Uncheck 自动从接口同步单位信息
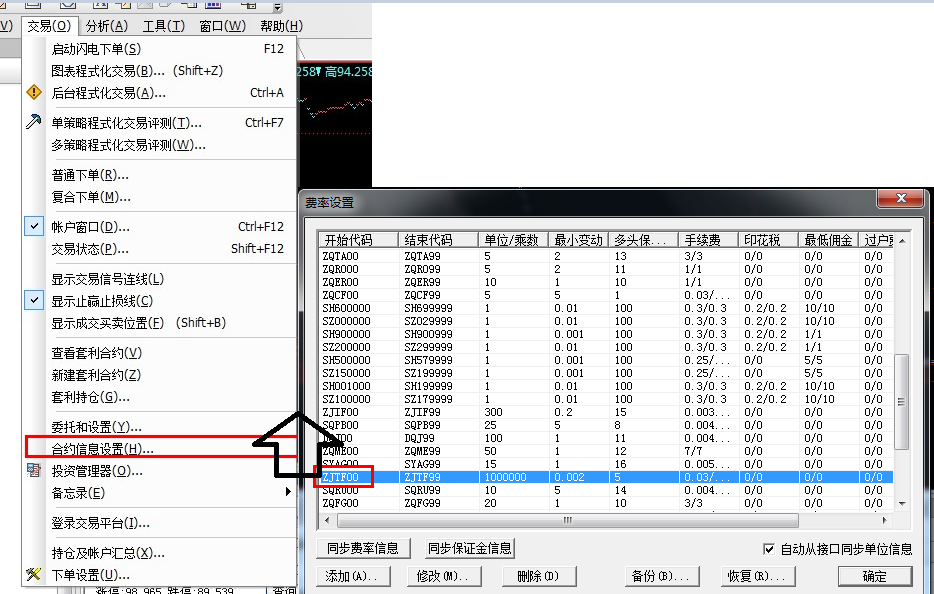The width and height of the screenshot is (934, 594). (x=769, y=549)
